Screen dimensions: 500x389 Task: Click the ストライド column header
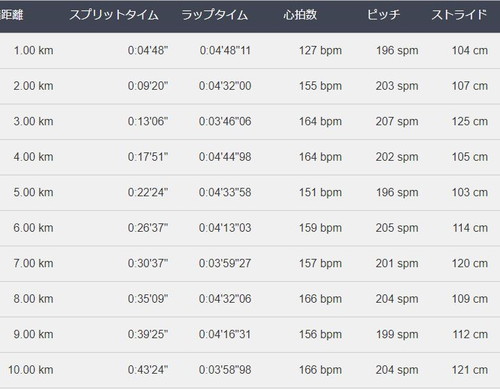[x=459, y=15]
